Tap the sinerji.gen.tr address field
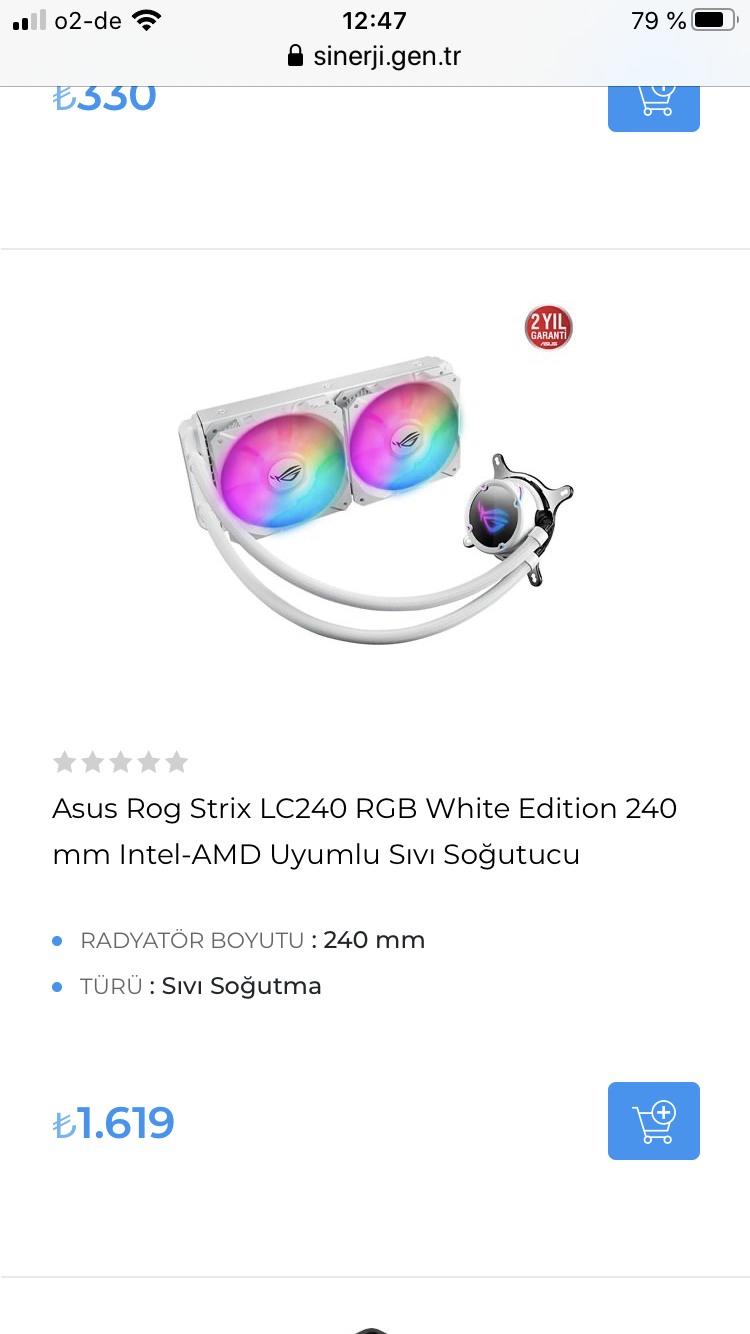This screenshot has height=1334, width=750. point(375,55)
